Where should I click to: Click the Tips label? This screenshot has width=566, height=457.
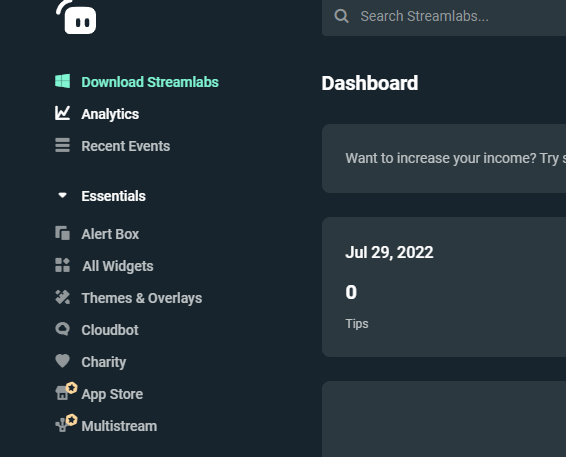pos(357,324)
